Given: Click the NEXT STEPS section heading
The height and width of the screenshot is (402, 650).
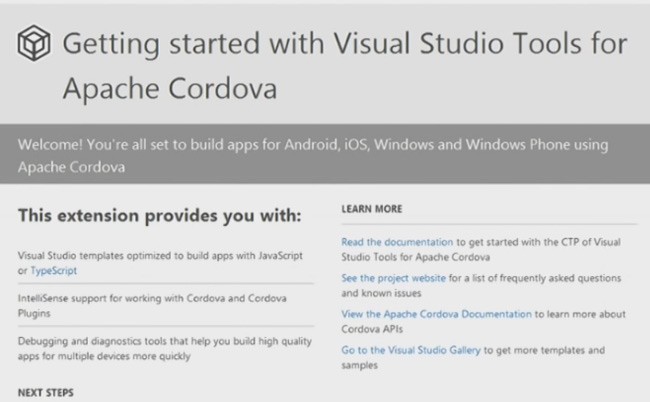Looking at the screenshot, I should click(x=46, y=392).
